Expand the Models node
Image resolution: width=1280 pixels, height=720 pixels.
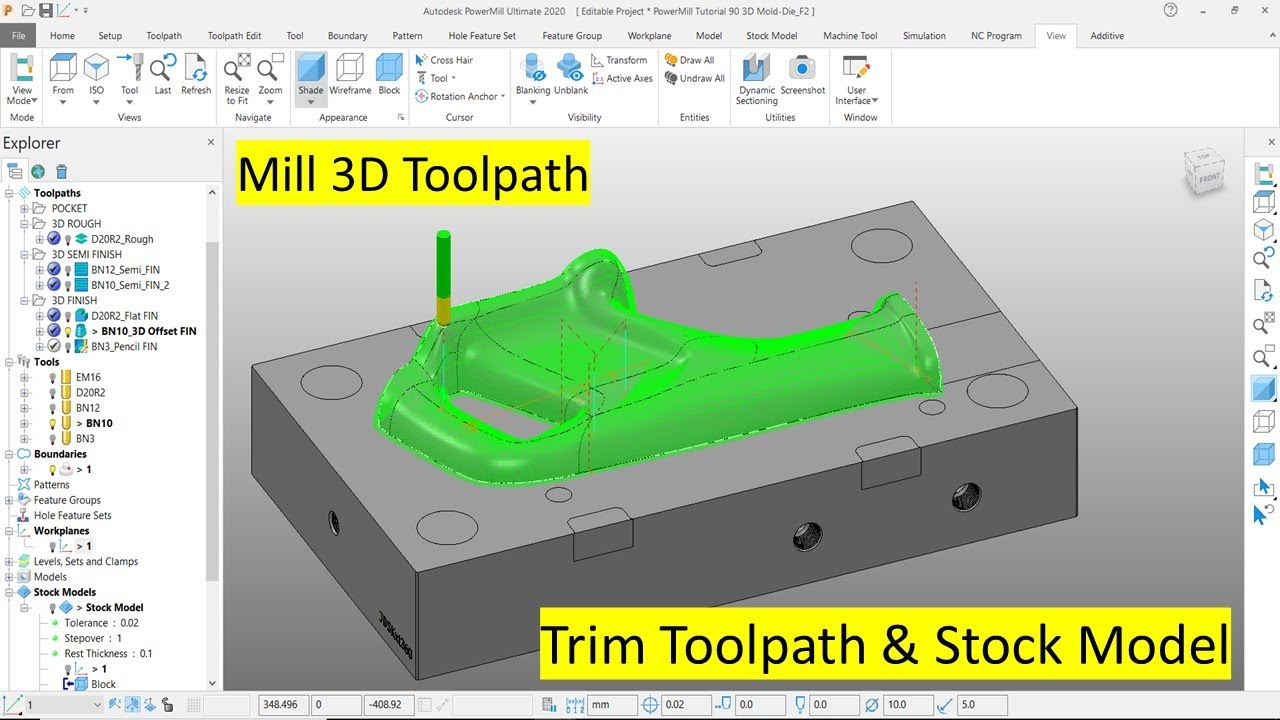[x=9, y=577]
